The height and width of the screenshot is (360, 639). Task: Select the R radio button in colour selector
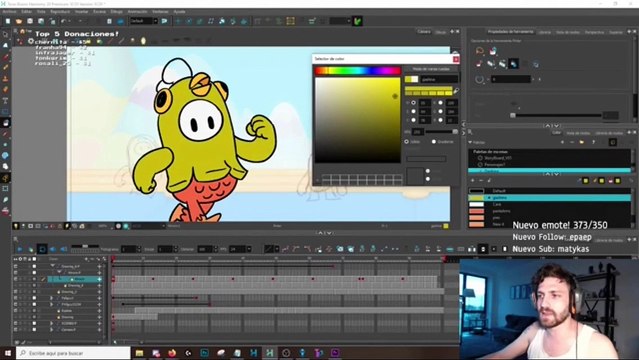tap(440, 103)
